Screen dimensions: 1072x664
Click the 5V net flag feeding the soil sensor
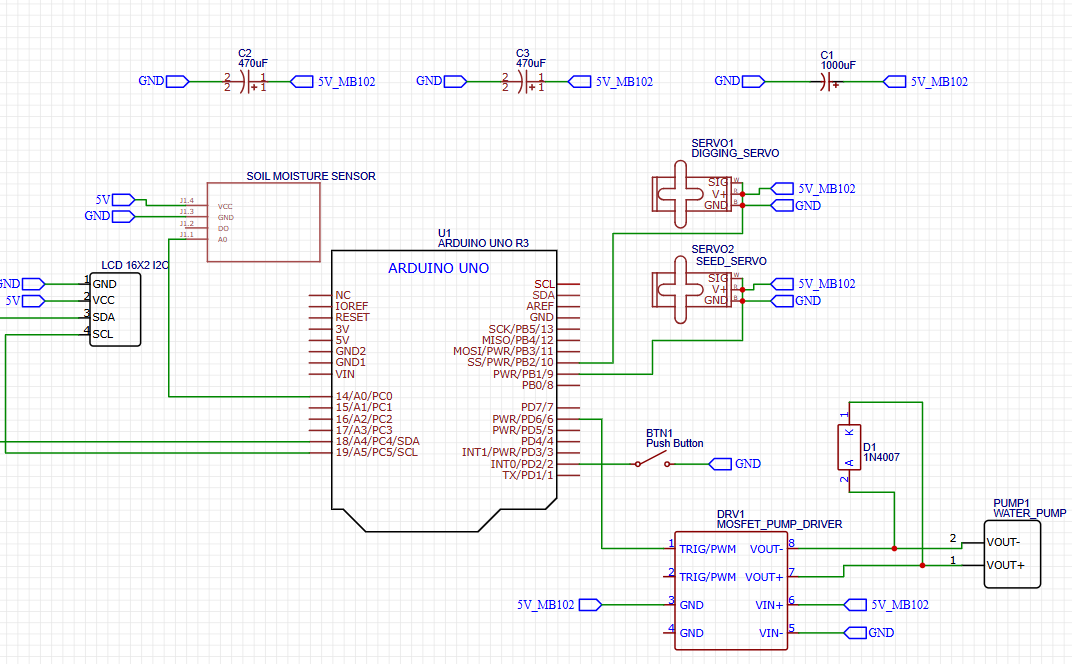[x=123, y=200]
